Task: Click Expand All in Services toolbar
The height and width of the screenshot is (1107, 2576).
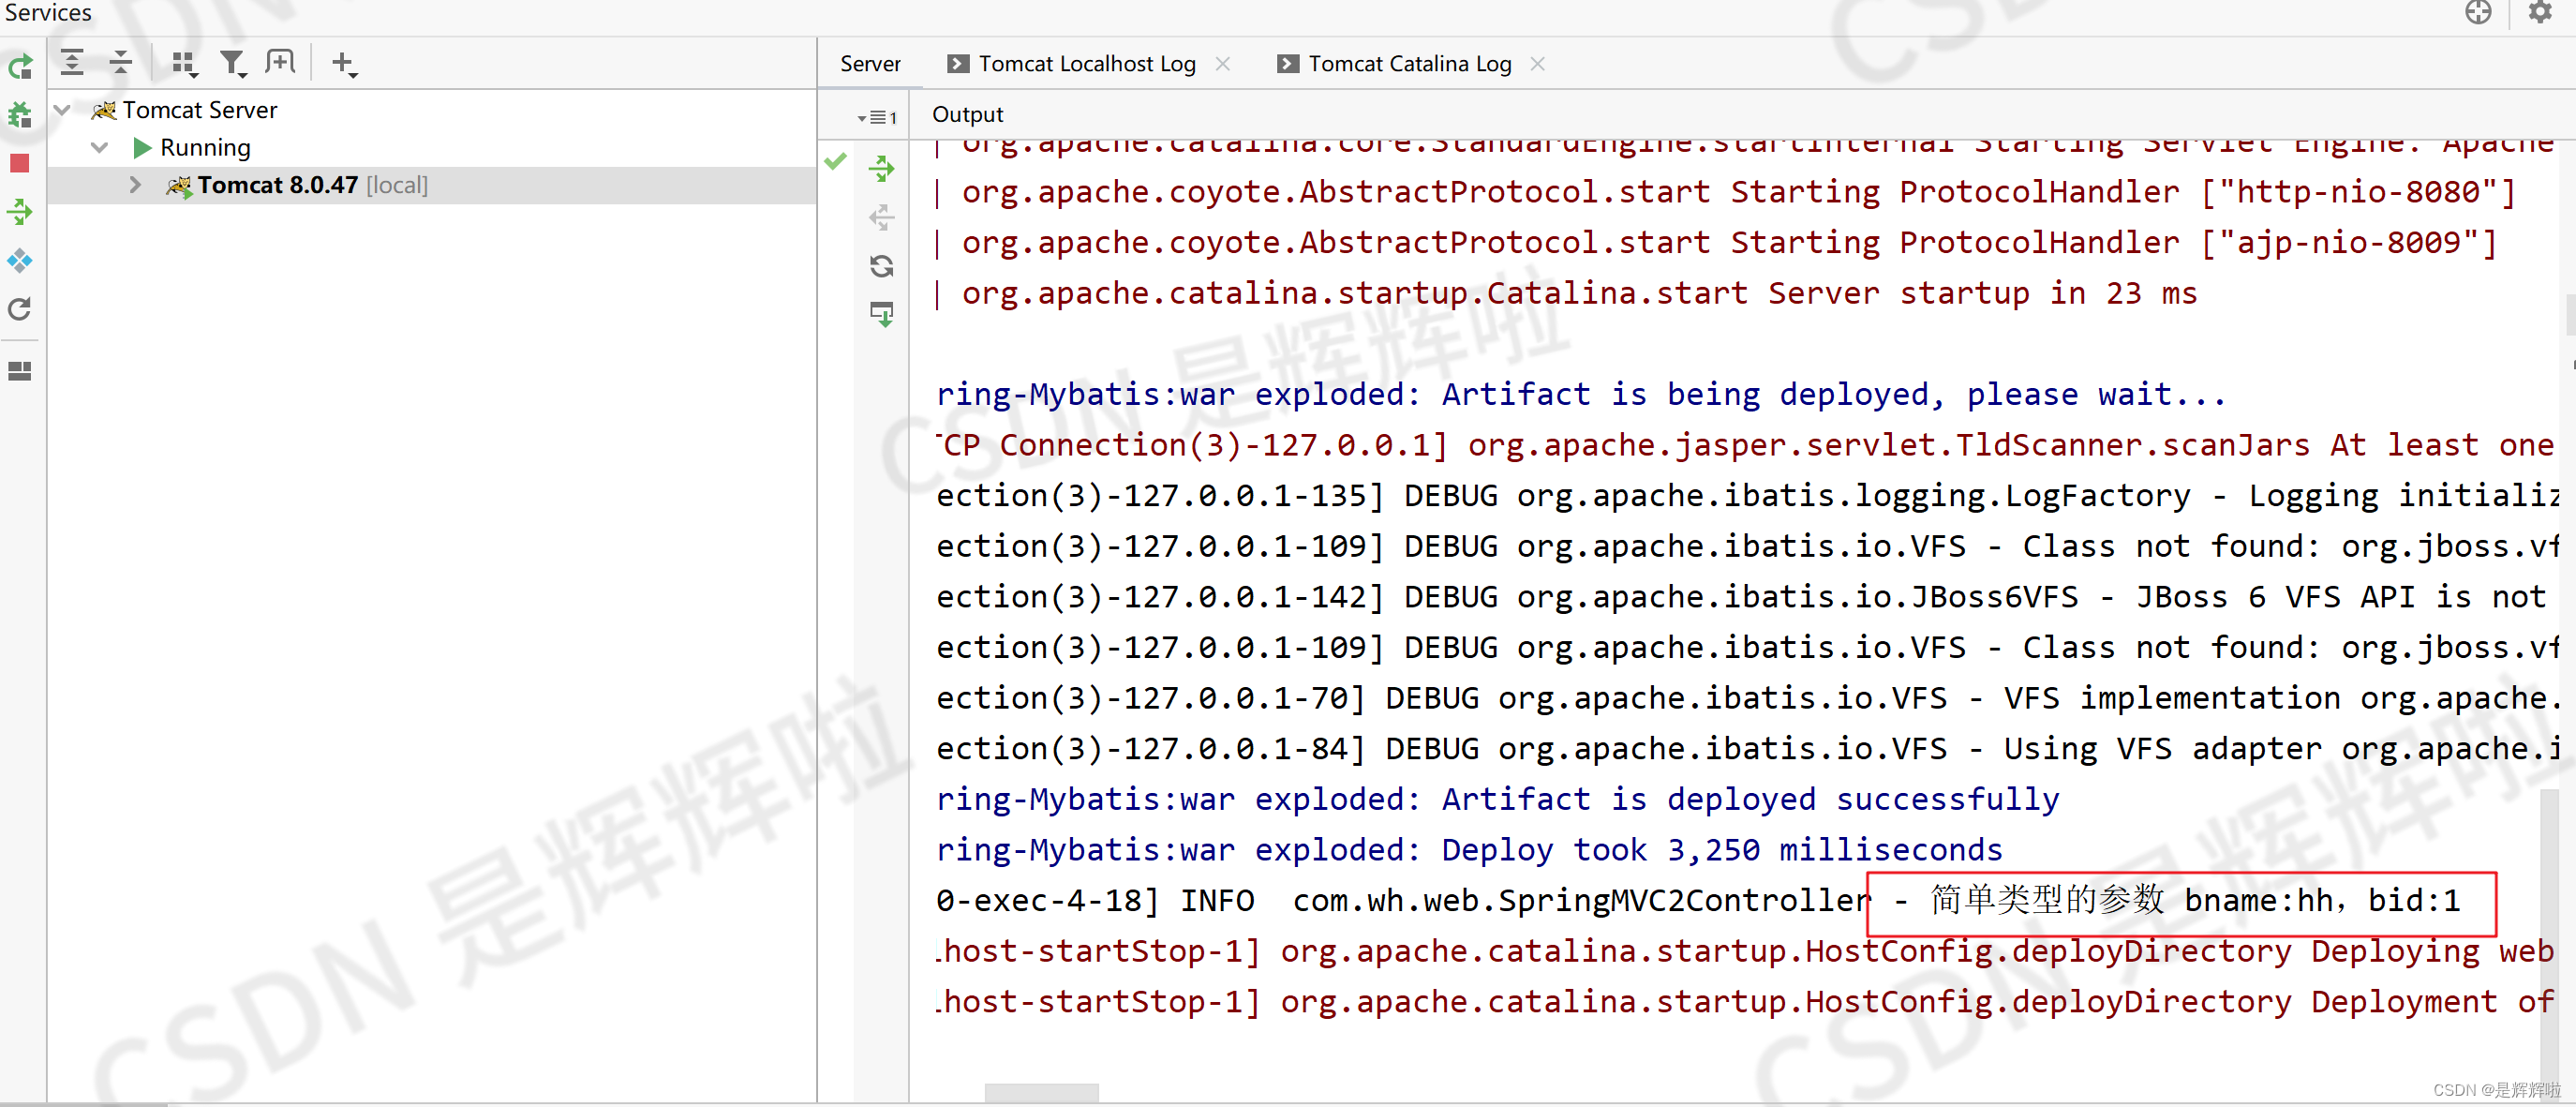Action: [x=72, y=63]
